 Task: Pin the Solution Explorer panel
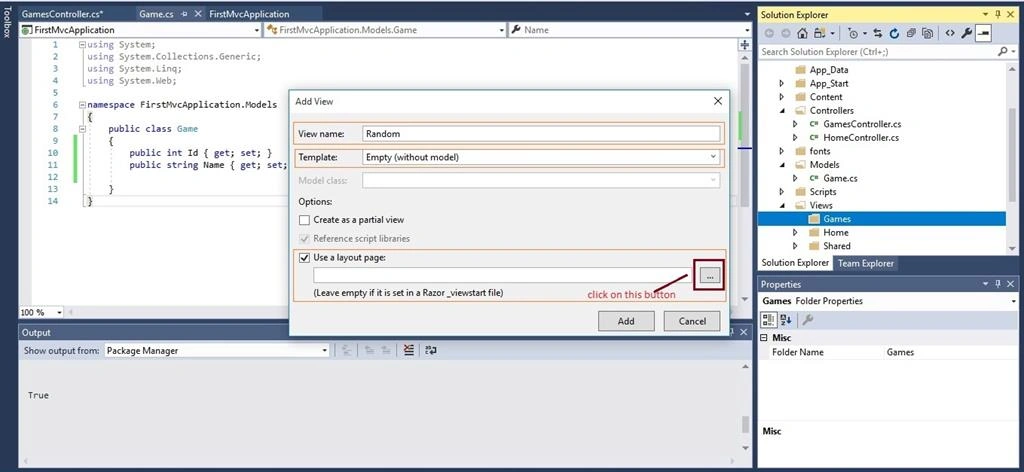click(997, 14)
